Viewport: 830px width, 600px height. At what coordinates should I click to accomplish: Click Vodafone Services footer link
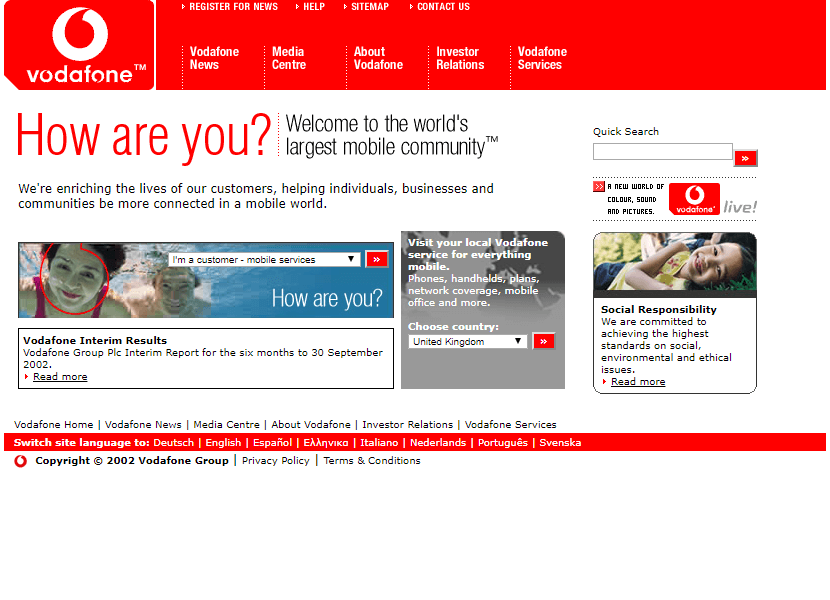tap(510, 425)
